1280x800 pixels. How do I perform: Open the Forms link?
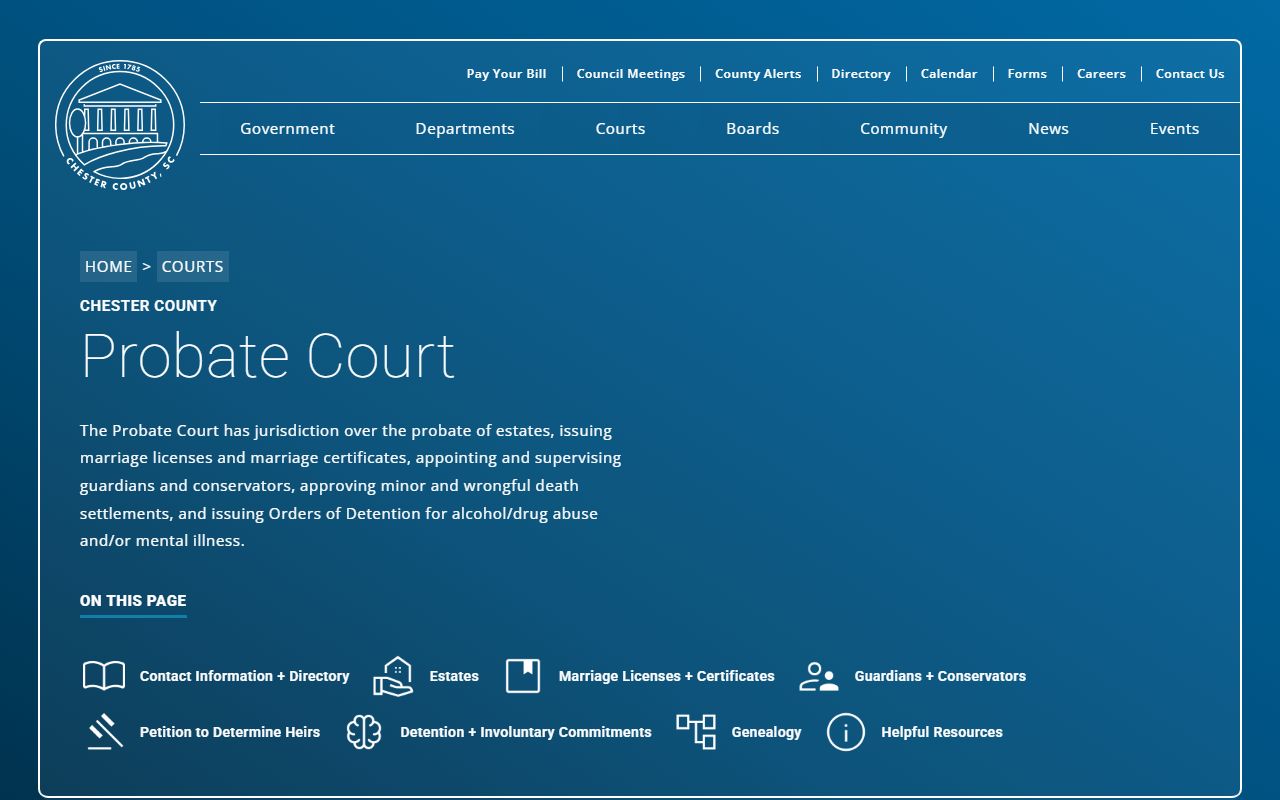(x=1027, y=74)
